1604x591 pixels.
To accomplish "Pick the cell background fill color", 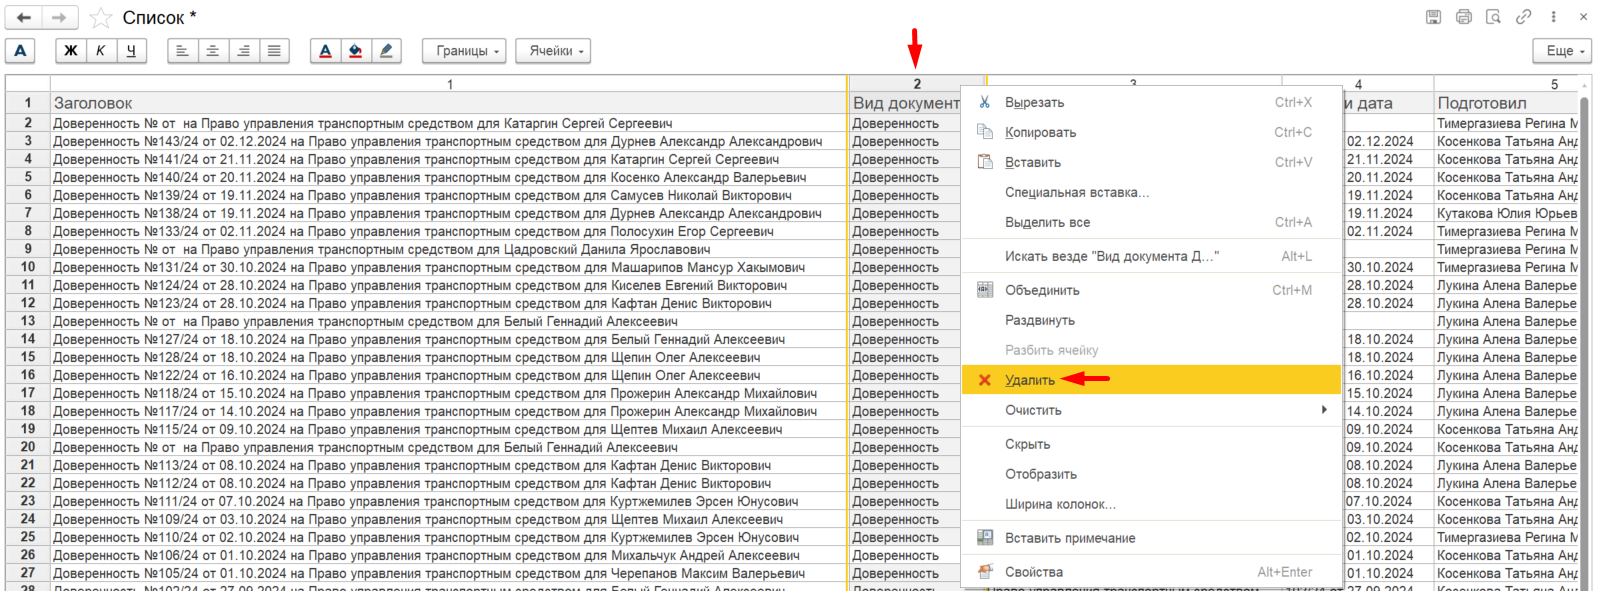I will [x=355, y=50].
